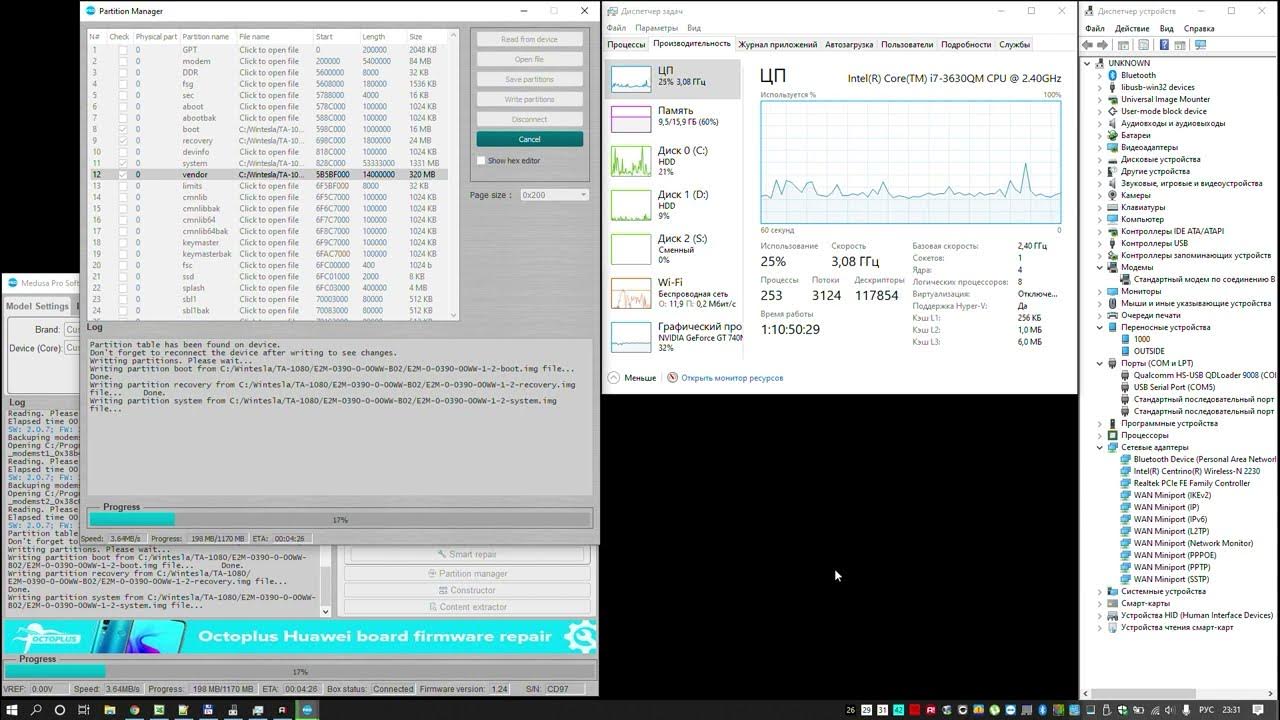Click Device Manager help toolbar icon
The height and width of the screenshot is (720, 1280).
[1163, 45]
